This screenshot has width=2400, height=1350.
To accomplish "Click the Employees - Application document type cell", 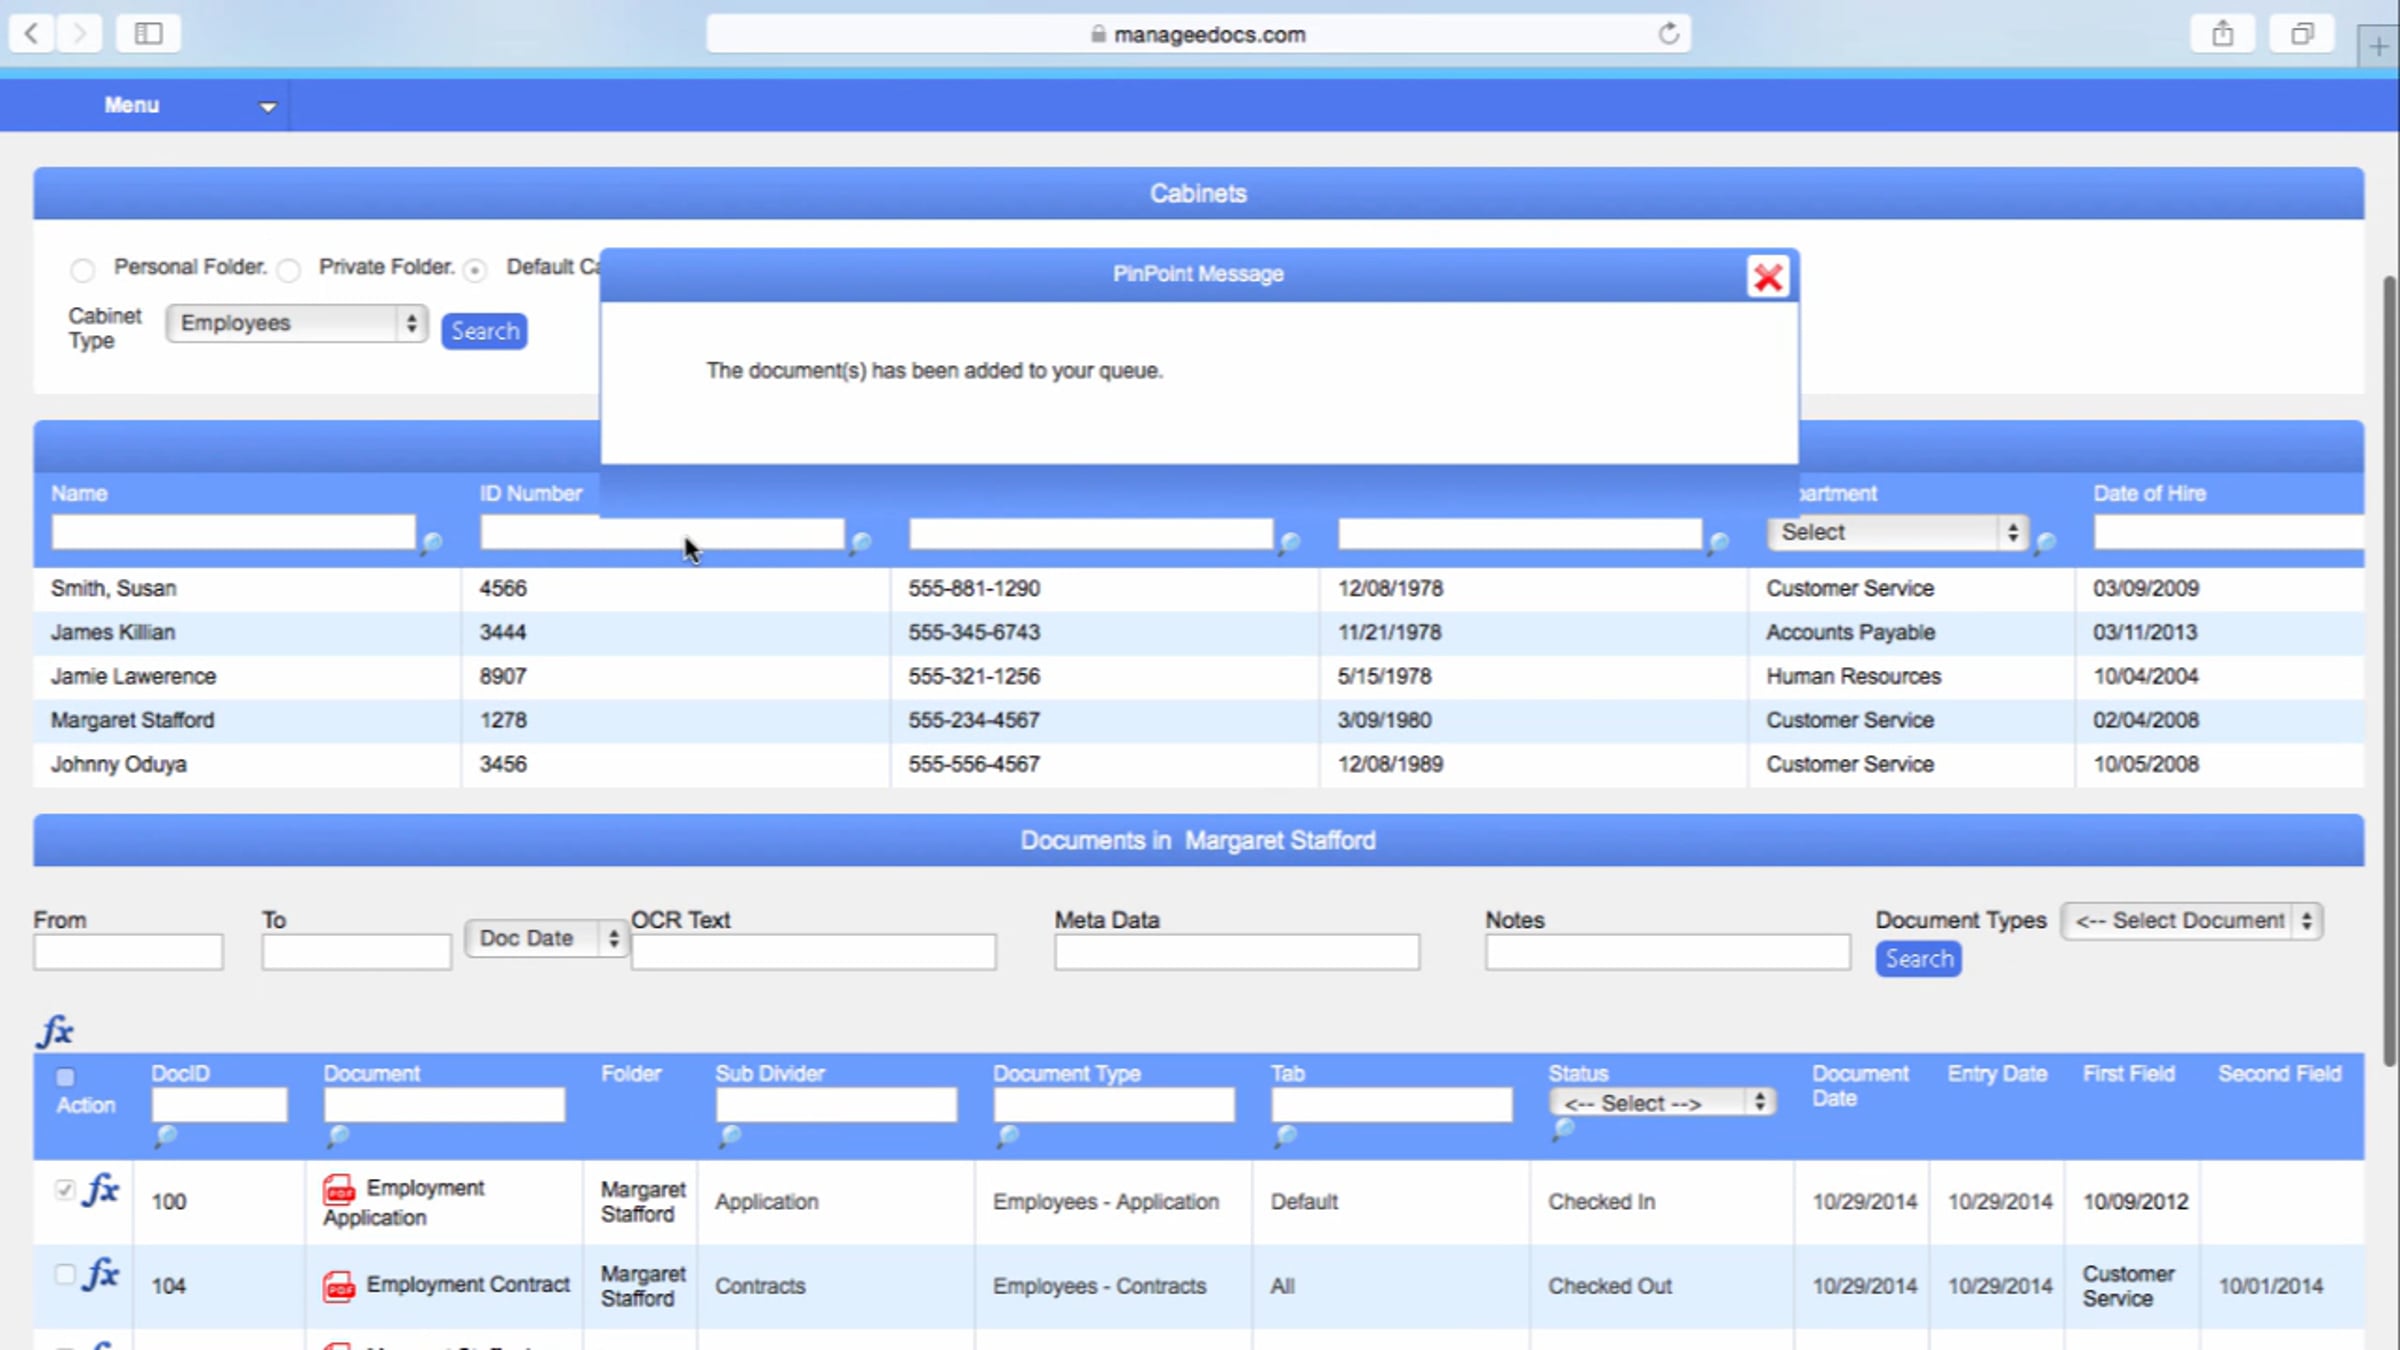I will coord(1105,1202).
